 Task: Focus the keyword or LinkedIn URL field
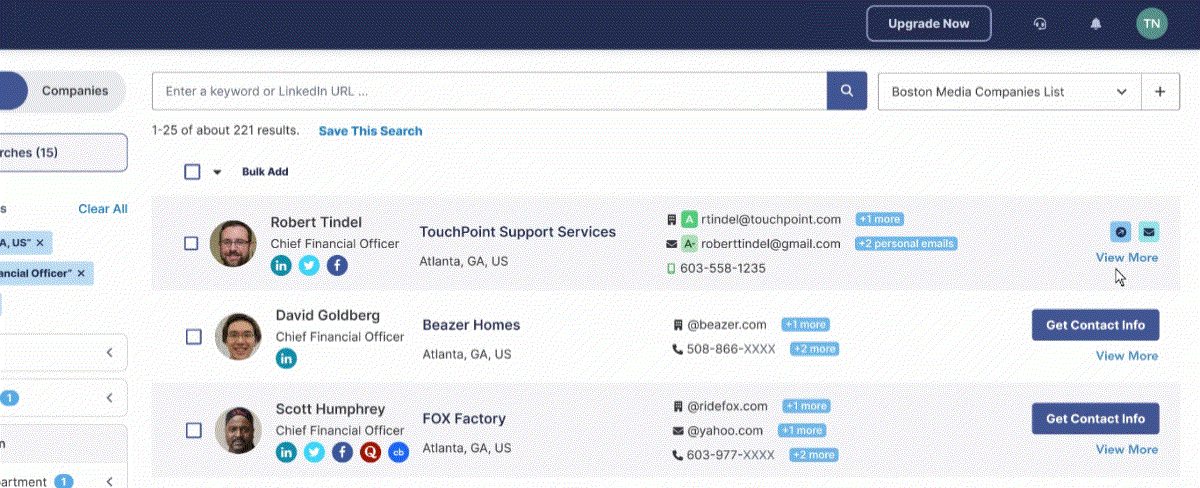coord(489,91)
